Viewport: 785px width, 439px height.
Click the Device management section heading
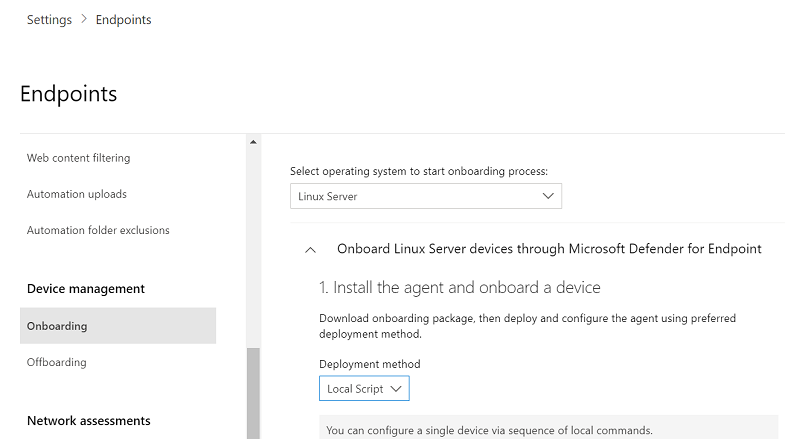point(86,289)
